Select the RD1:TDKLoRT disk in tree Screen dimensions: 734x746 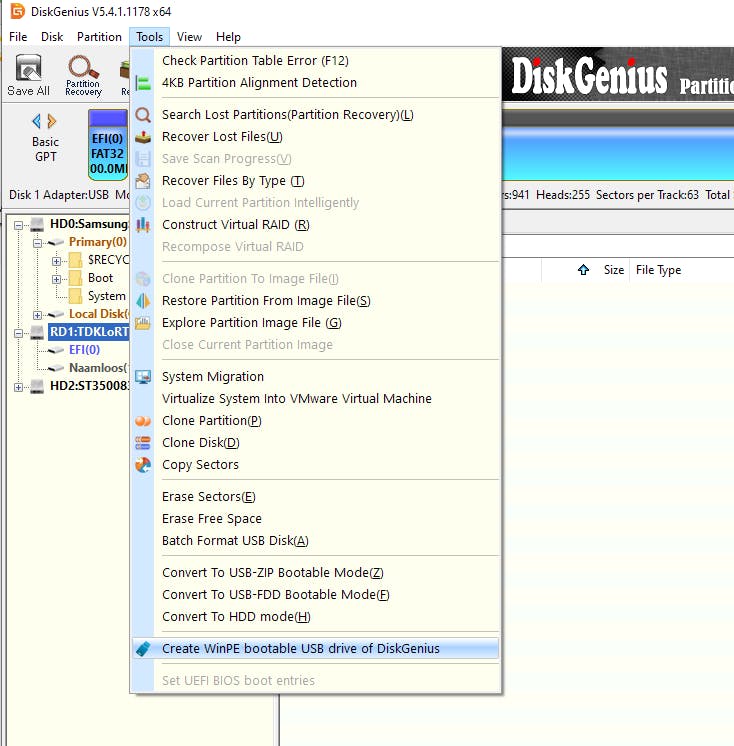(89, 332)
